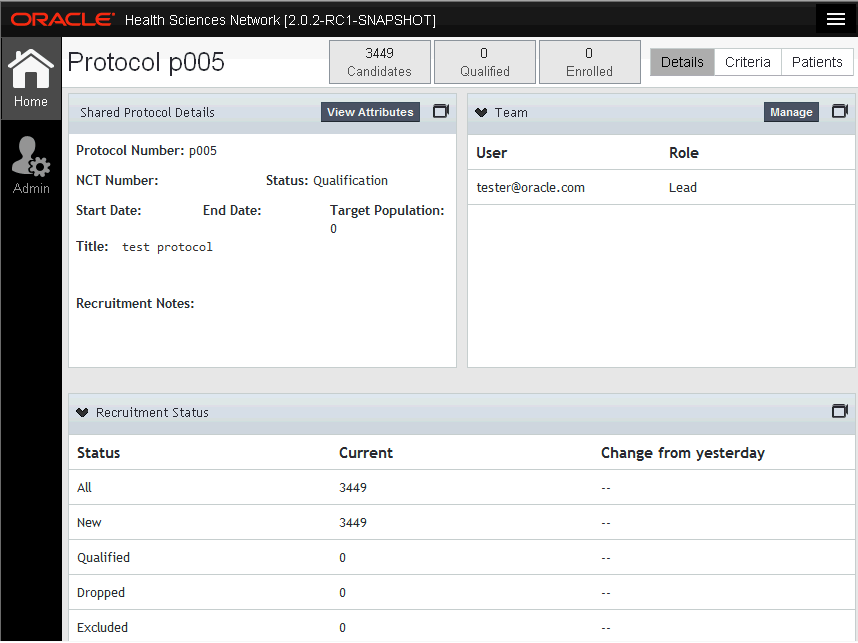
Task: Collapse the Team panel chevron
Action: click(x=481, y=112)
